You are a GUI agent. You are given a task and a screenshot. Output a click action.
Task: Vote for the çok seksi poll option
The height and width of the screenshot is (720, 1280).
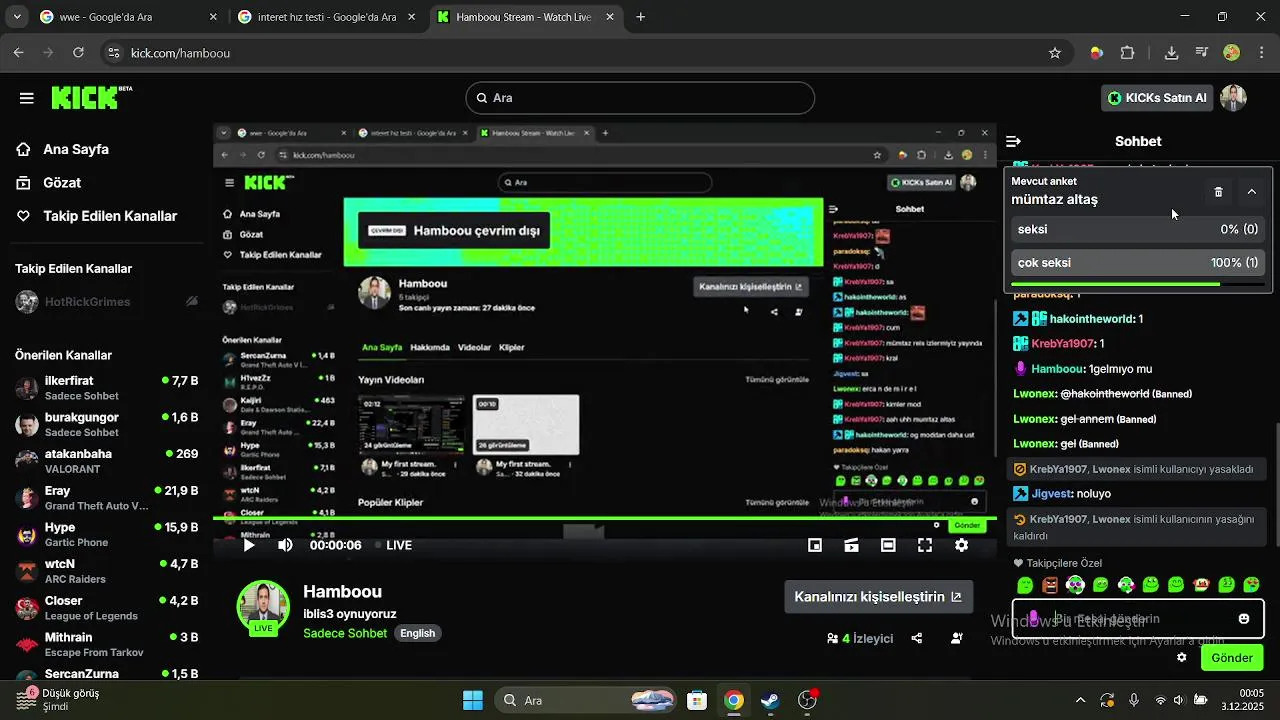point(1138,262)
